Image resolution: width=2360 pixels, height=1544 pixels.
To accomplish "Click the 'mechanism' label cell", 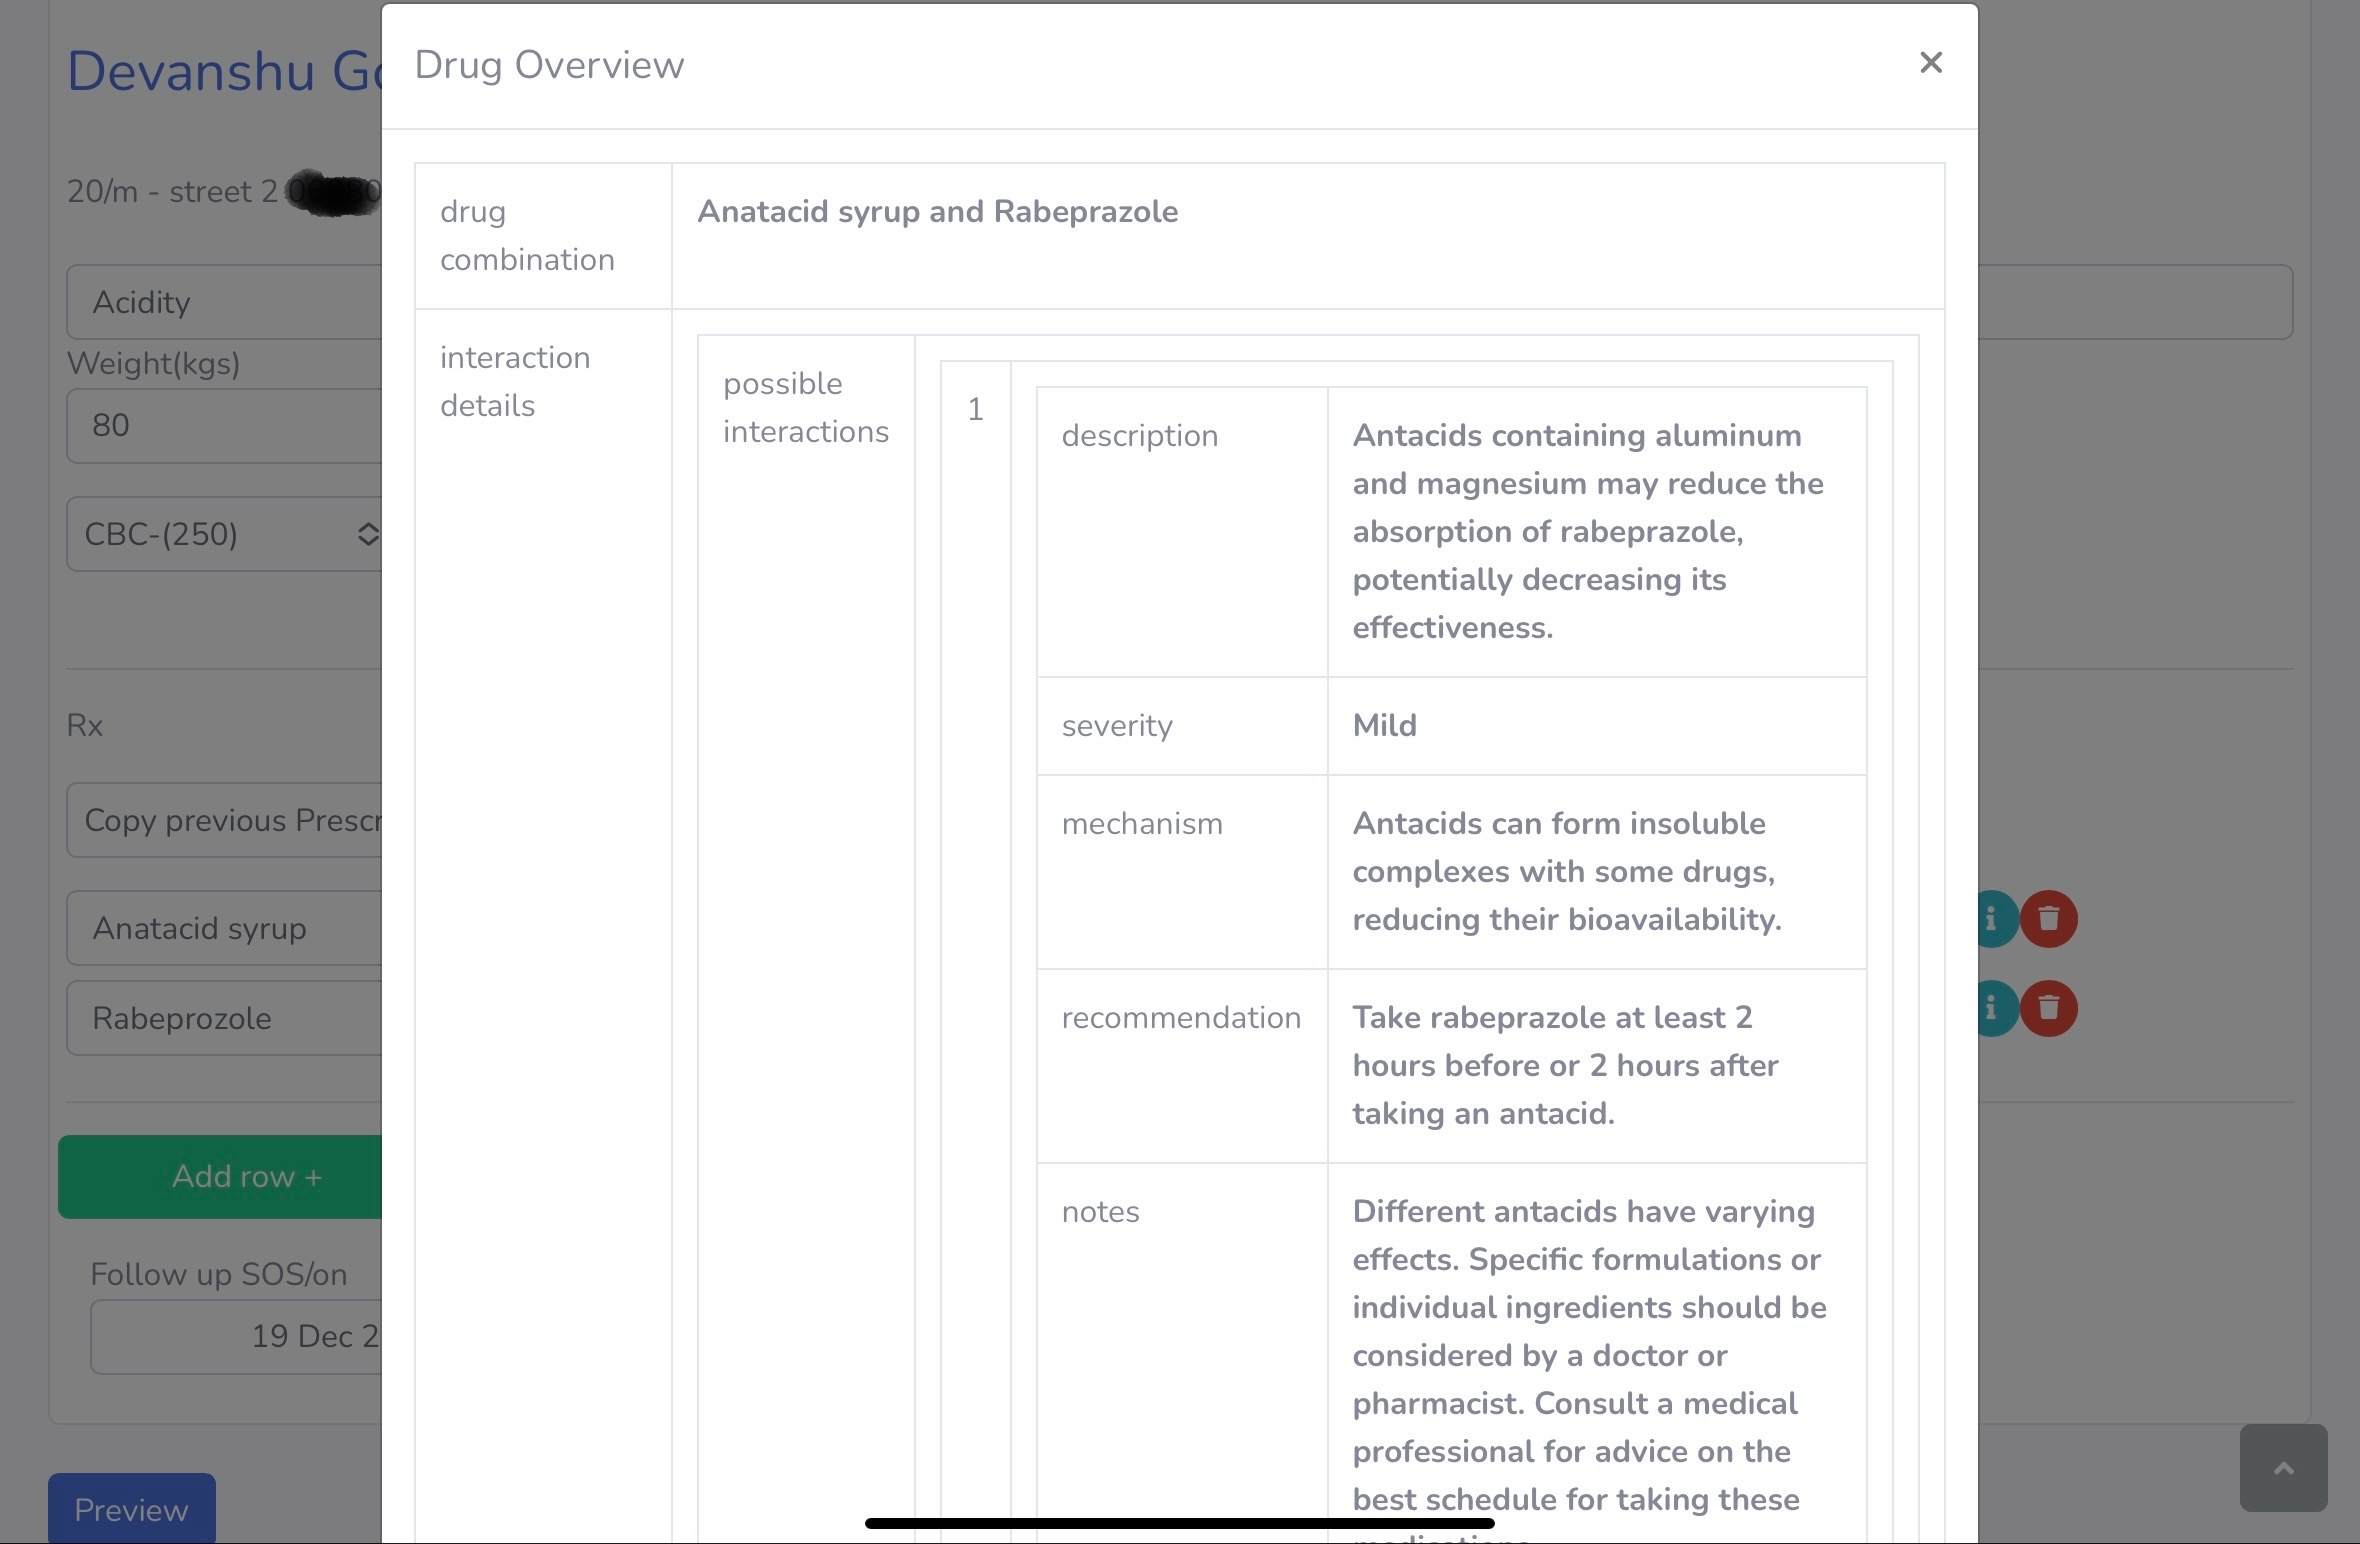I will pos(1182,872).
